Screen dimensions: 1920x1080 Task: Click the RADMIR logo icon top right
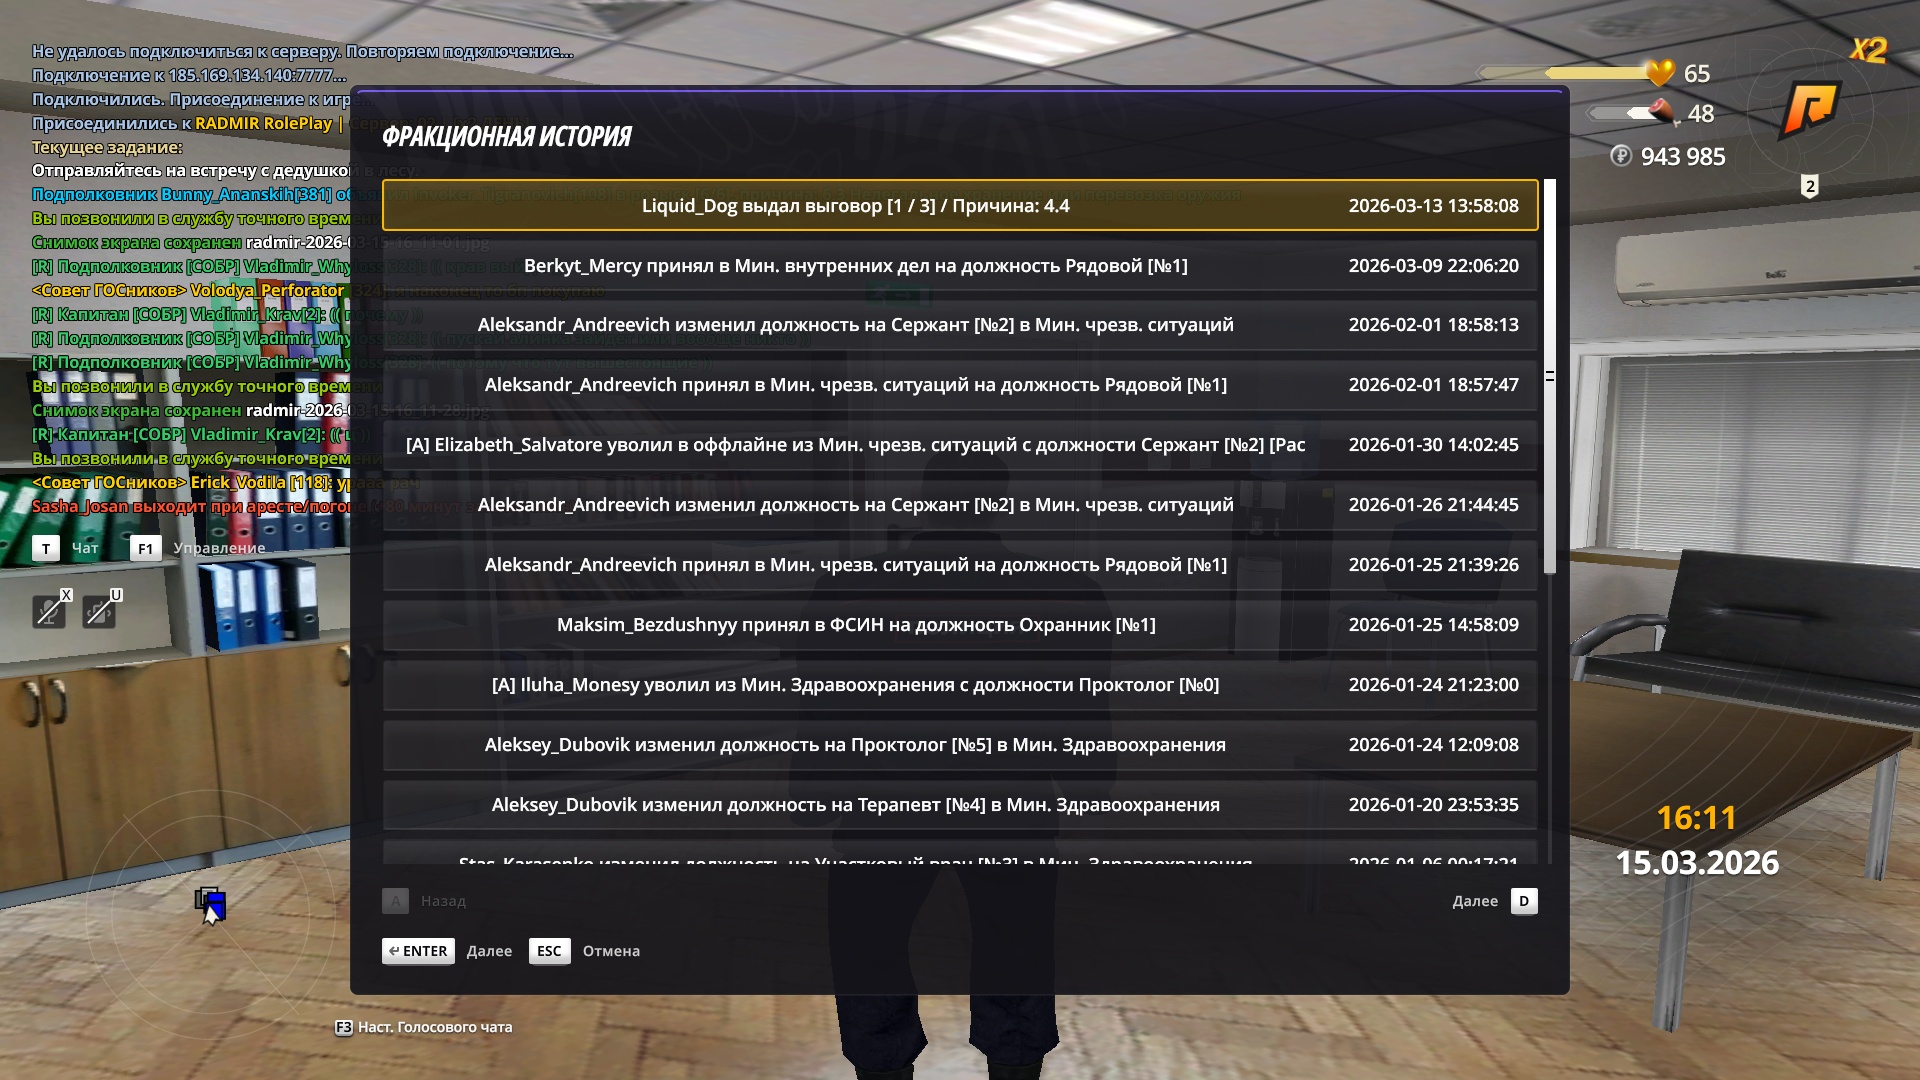point(1809,108)
